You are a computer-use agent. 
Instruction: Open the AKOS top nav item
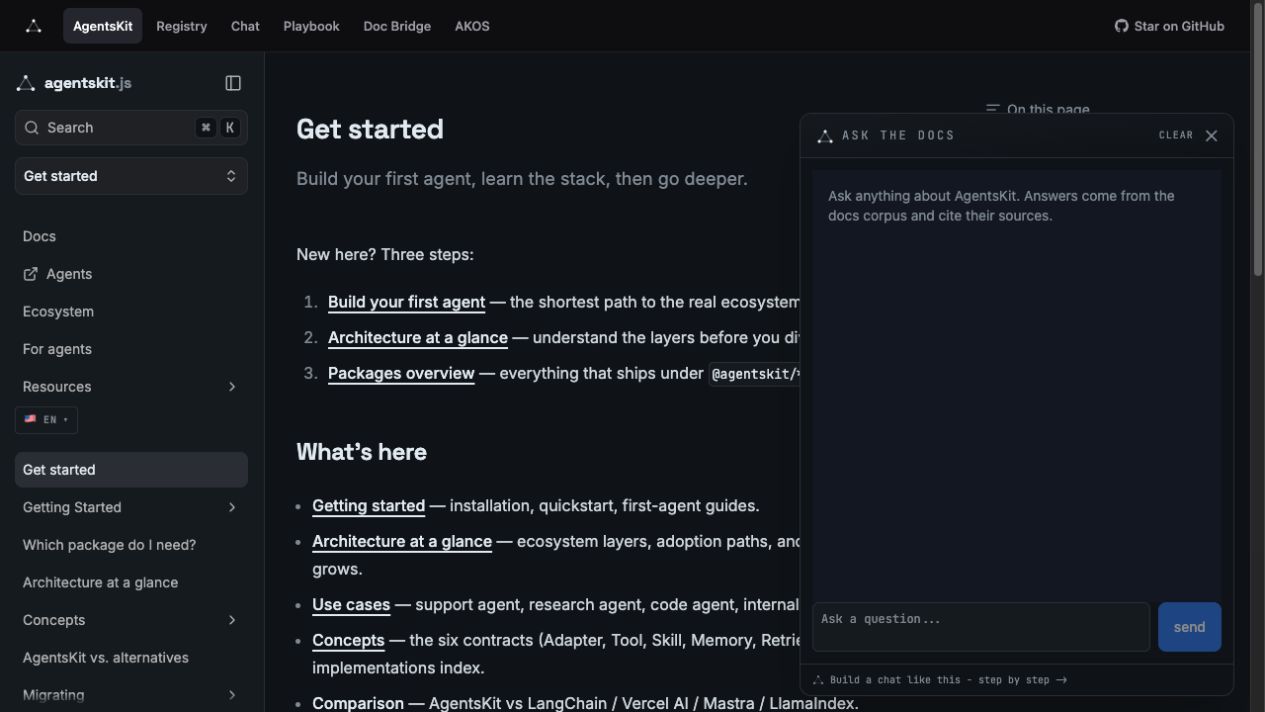pos(472,26)
